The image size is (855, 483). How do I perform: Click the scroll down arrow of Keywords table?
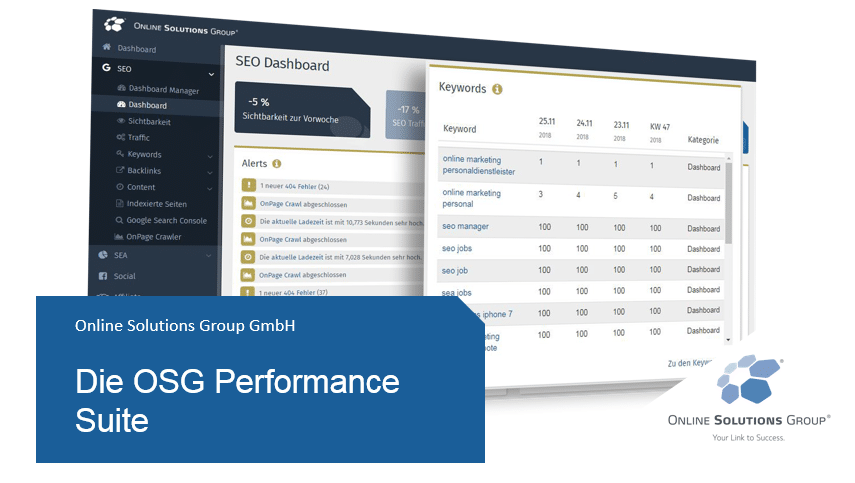(728, 340)
